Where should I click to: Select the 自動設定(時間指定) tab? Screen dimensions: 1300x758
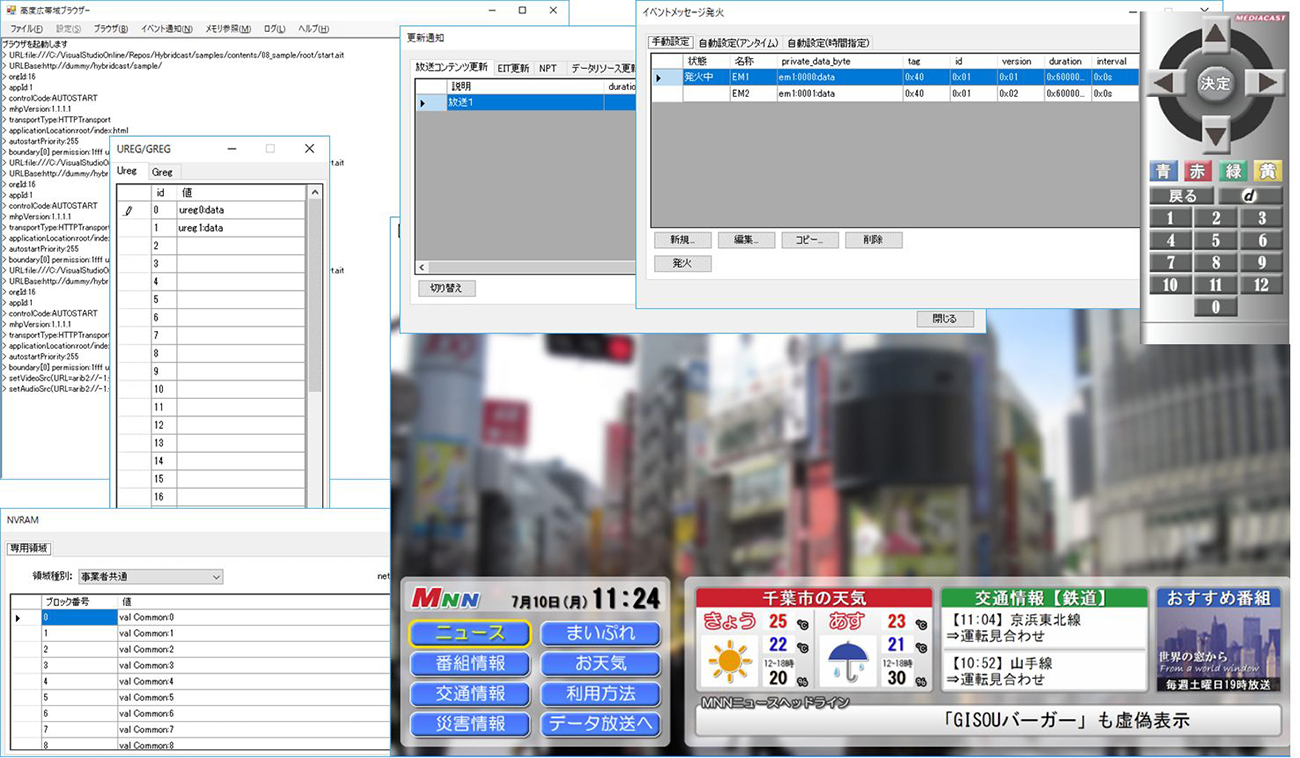(x=827, y=43)
